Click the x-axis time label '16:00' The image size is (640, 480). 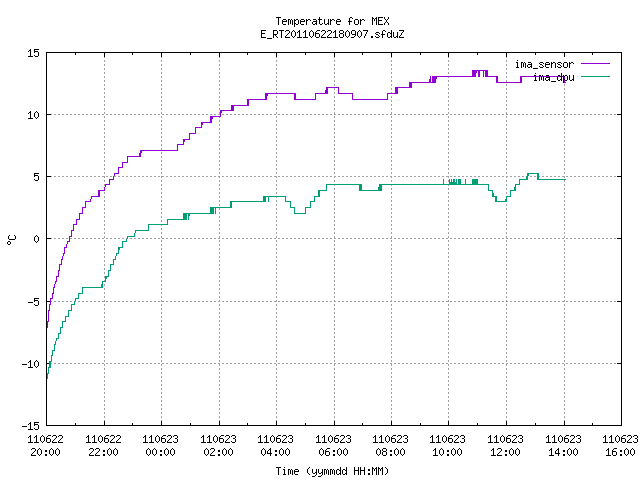pos(620,452)
